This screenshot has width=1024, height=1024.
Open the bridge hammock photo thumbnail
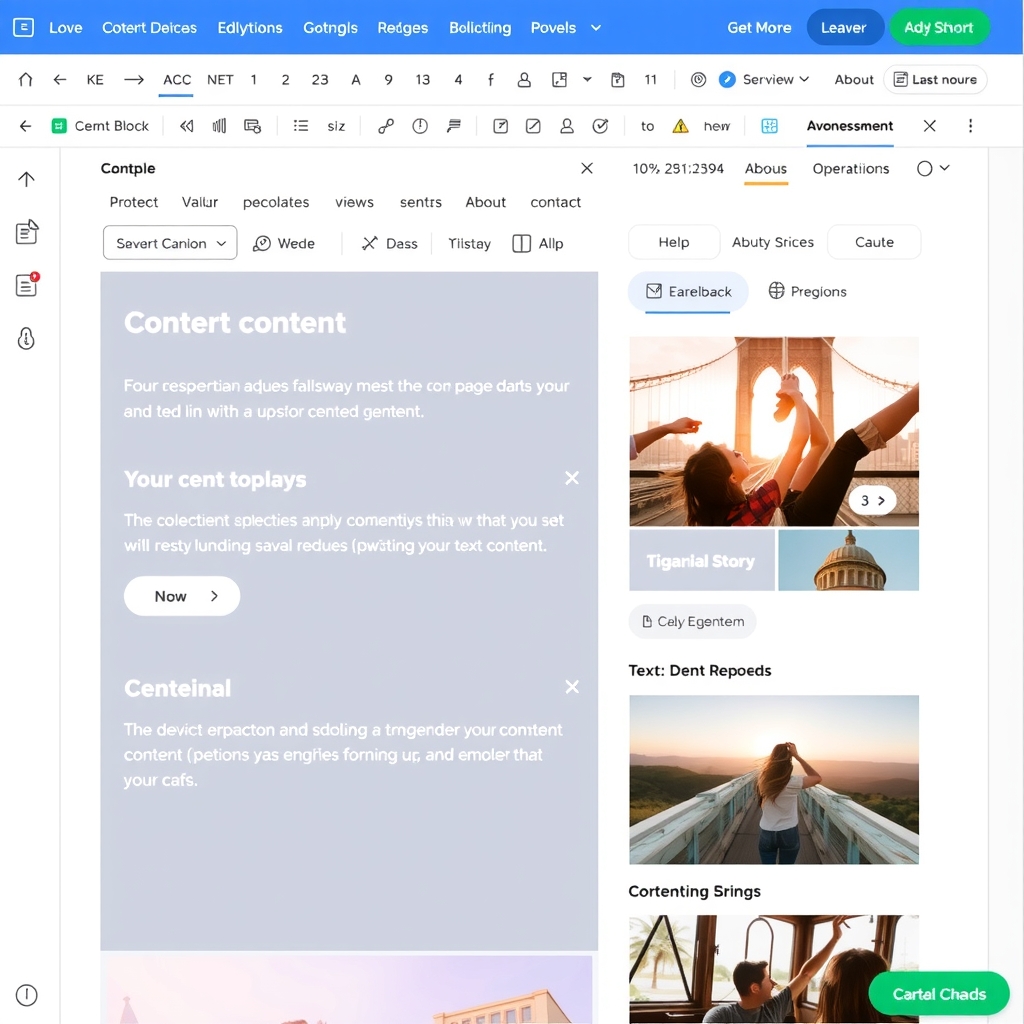pyautogui.click(x=774, y=431)
